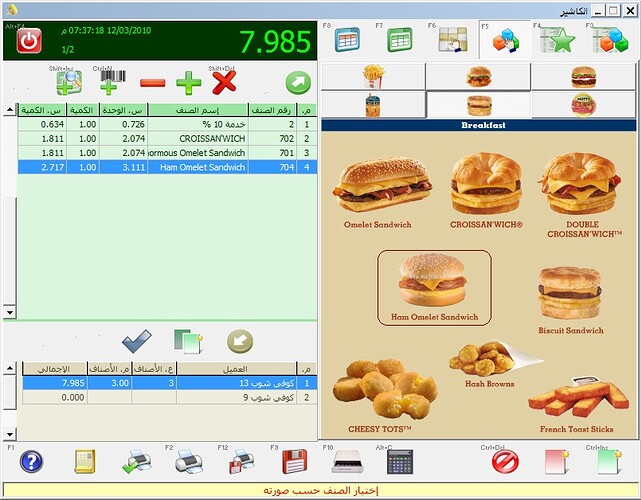Select the round red logo category button
The height and width of the screenshot is (500, 641).
pyautogui.click(x=583, y=105)
